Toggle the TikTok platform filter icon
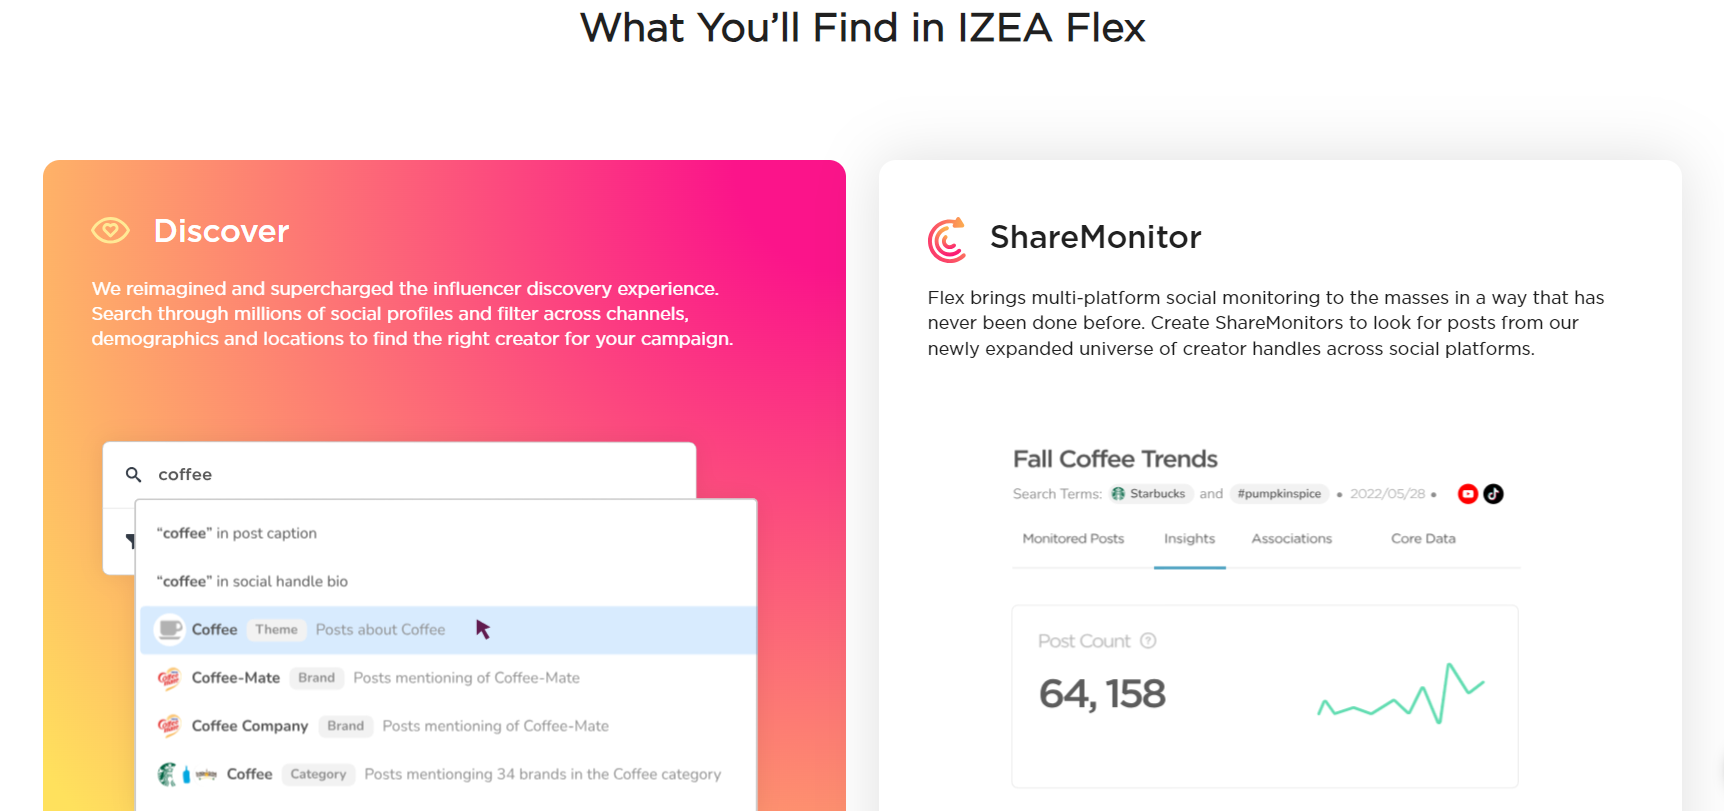 [x=1492, y=493]
